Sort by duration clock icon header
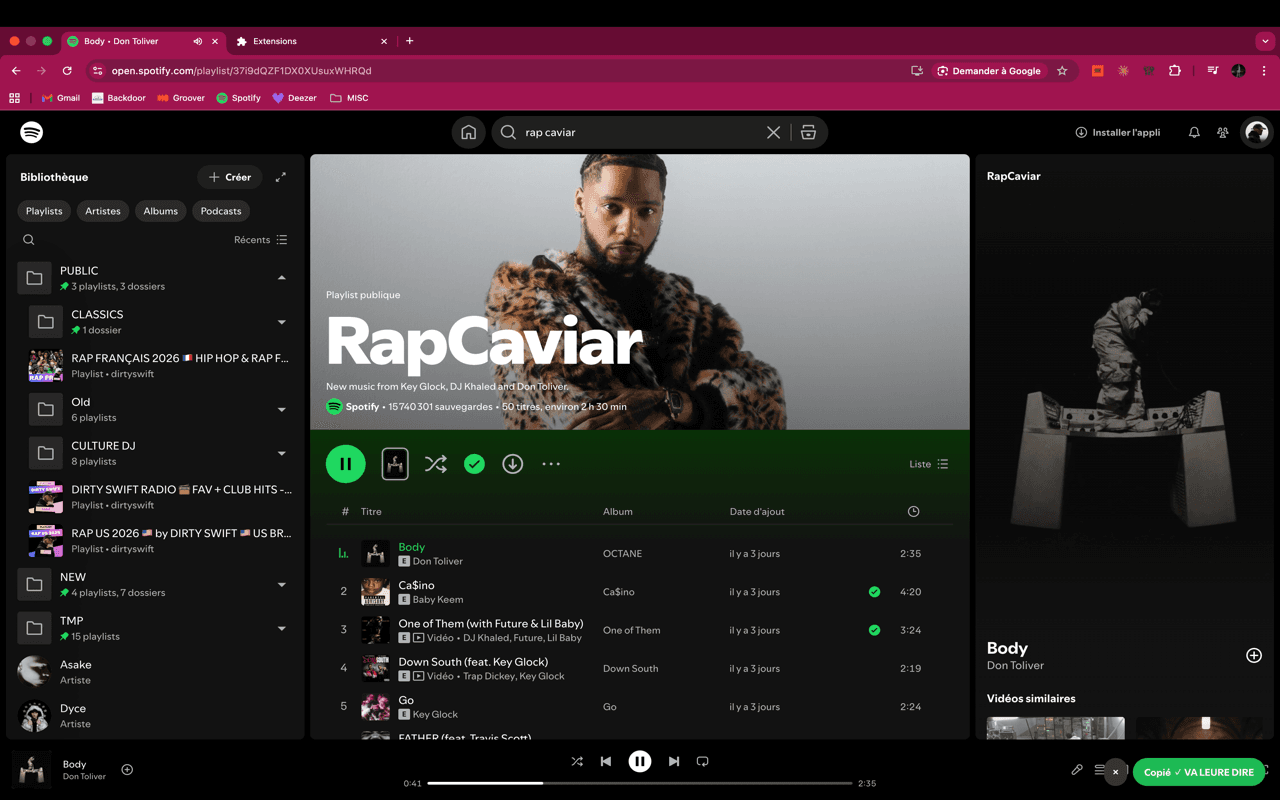This screenshot has width=1280, height=800. tap(913, 511)
